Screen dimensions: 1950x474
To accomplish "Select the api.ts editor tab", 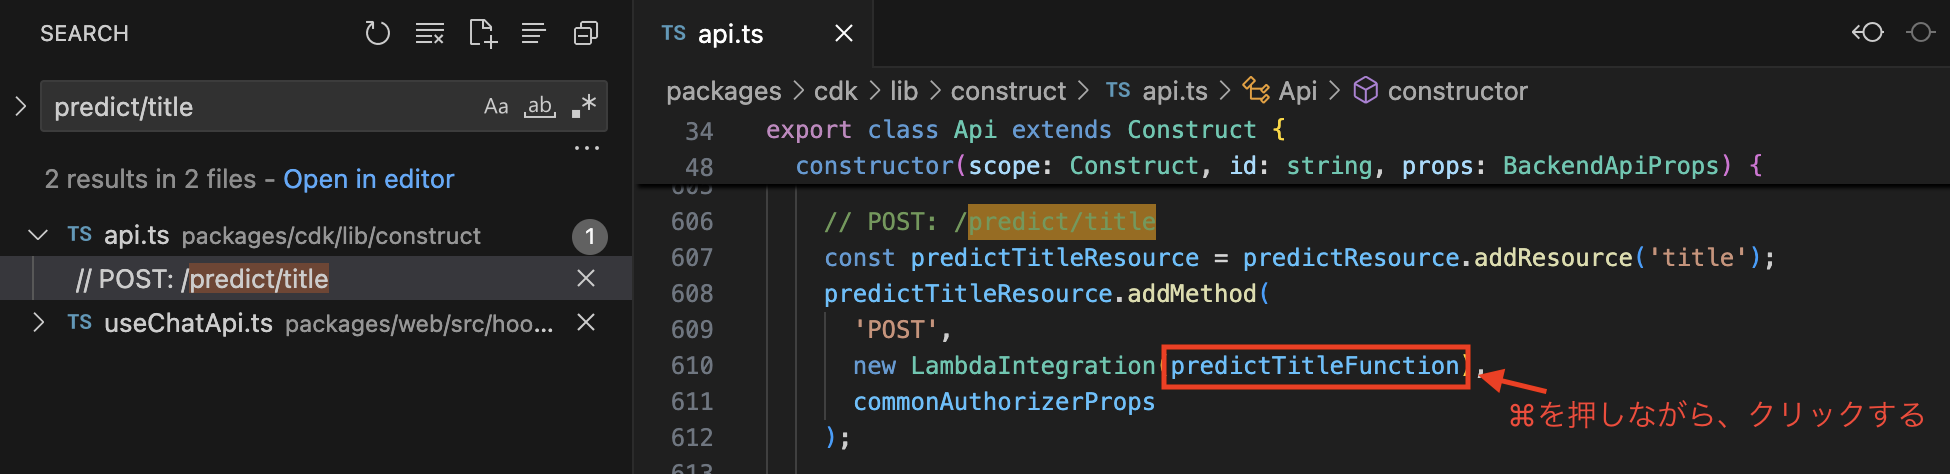I will [x=730, y=34].
